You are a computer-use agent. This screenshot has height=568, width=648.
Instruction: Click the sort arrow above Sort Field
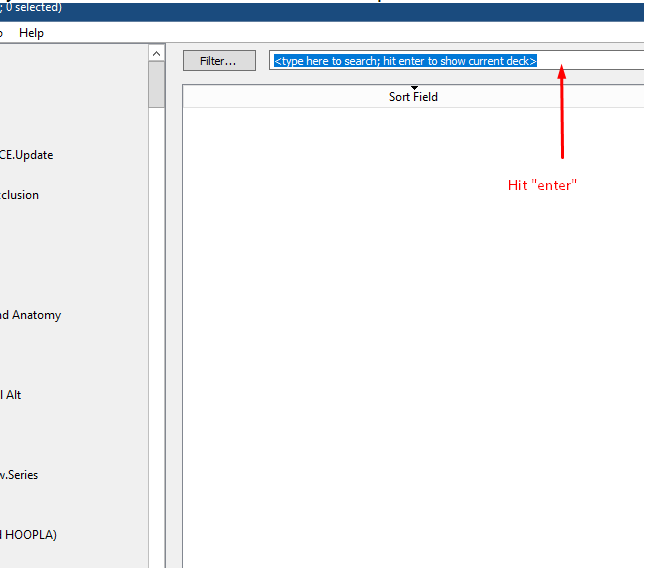click(x=414, y=88)
